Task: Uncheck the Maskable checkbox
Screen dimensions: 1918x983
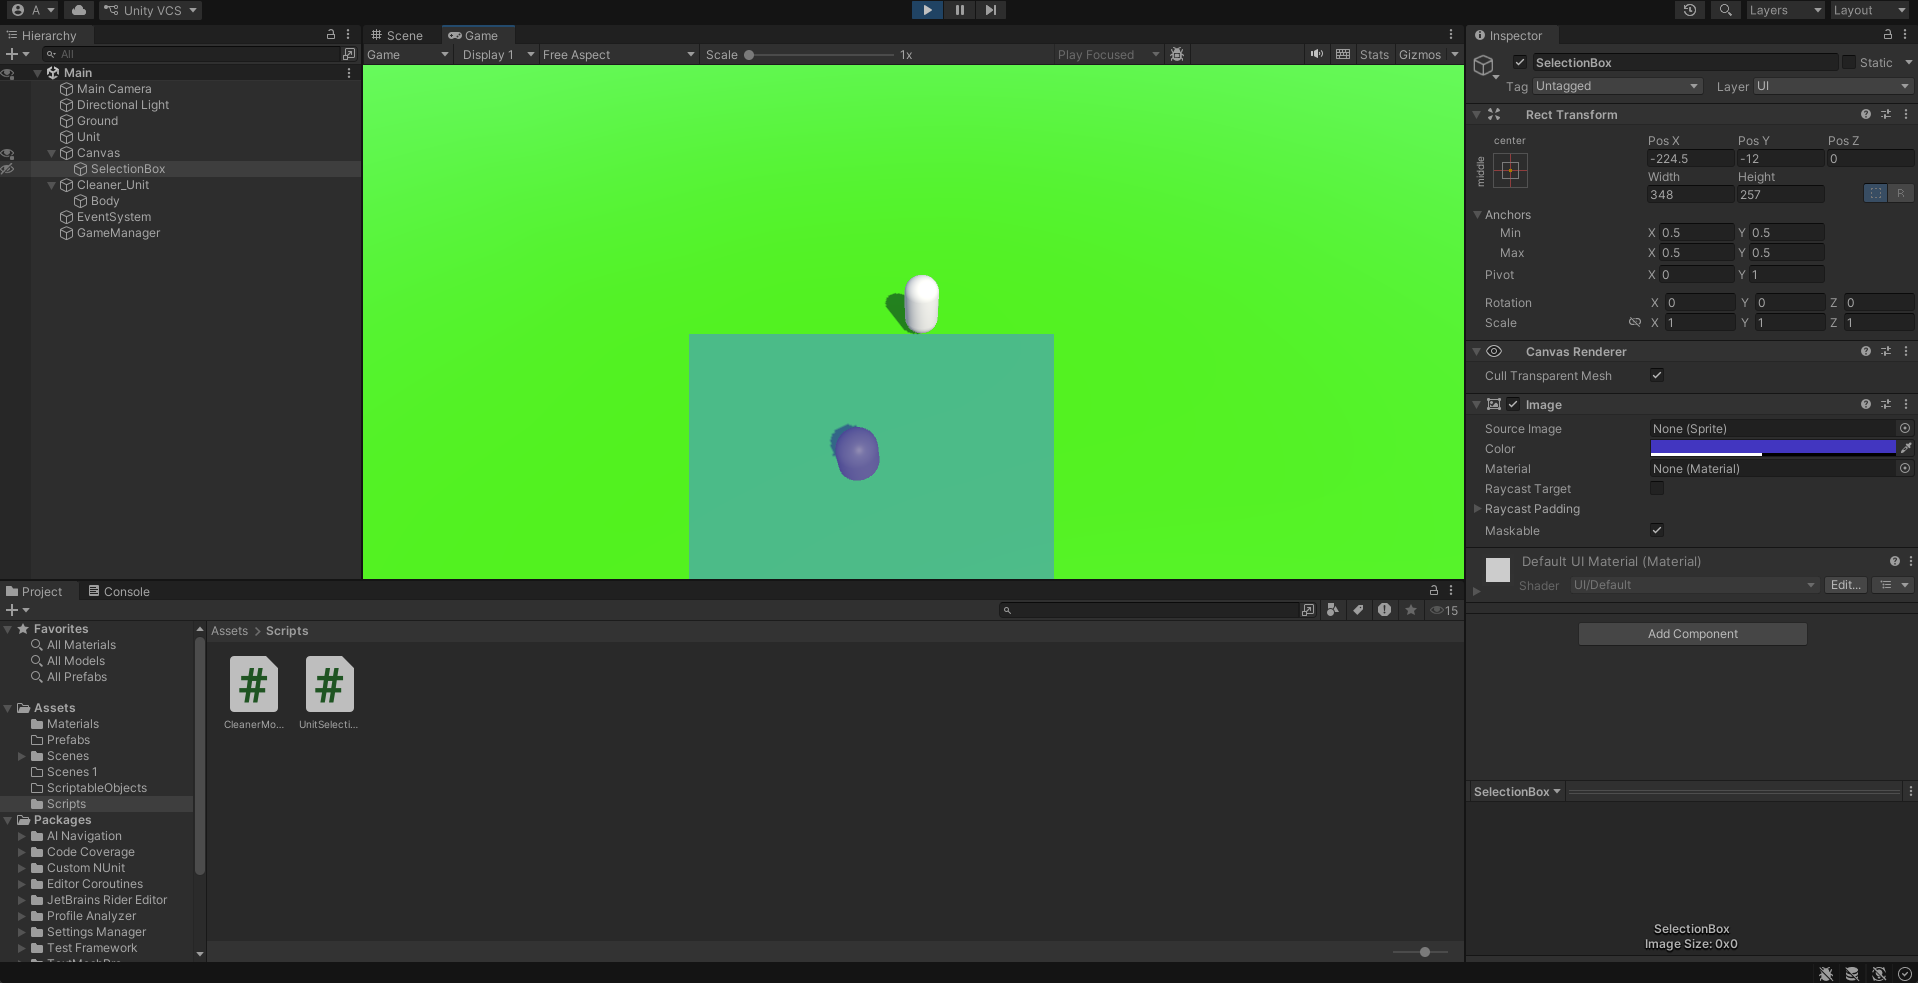Action: click(x=1657, y=531)
